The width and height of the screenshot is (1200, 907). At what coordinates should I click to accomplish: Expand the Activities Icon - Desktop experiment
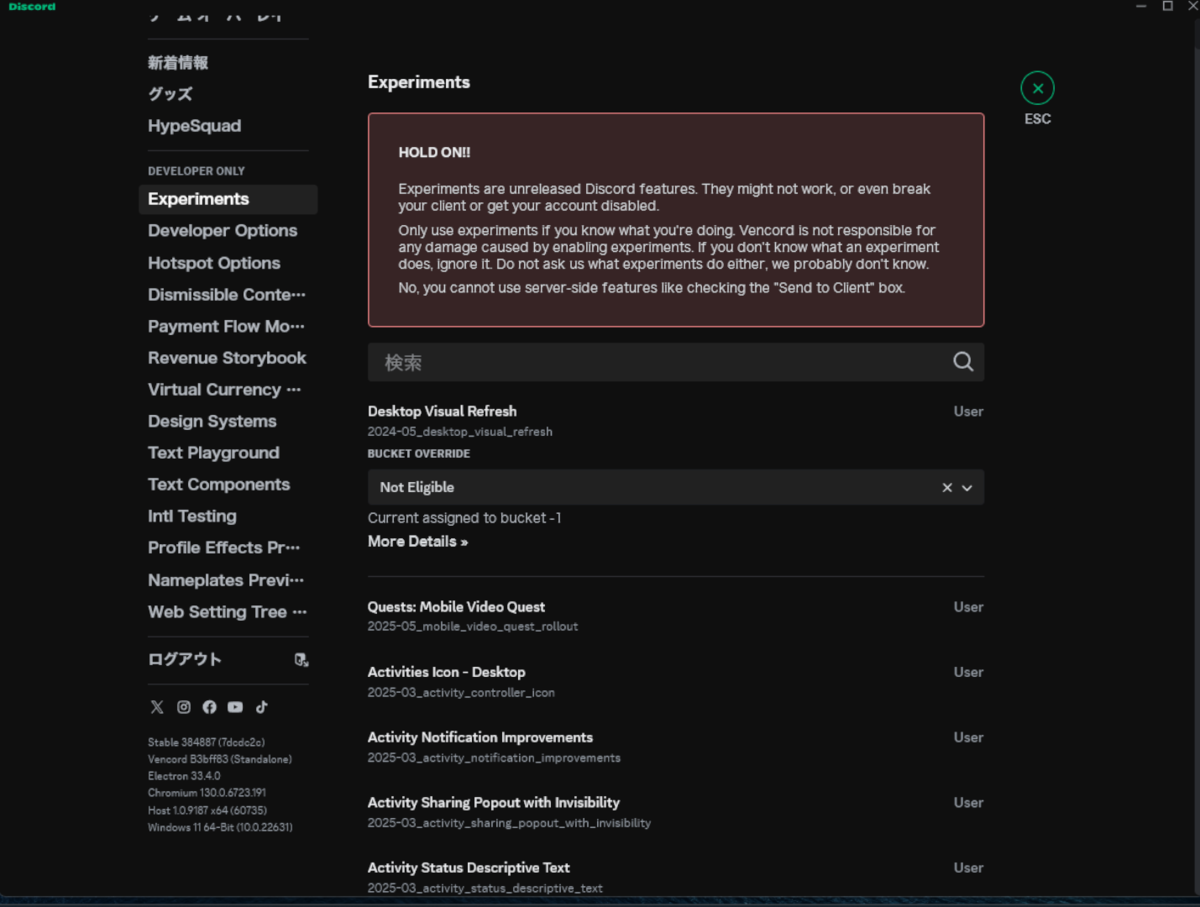[676, 682]
